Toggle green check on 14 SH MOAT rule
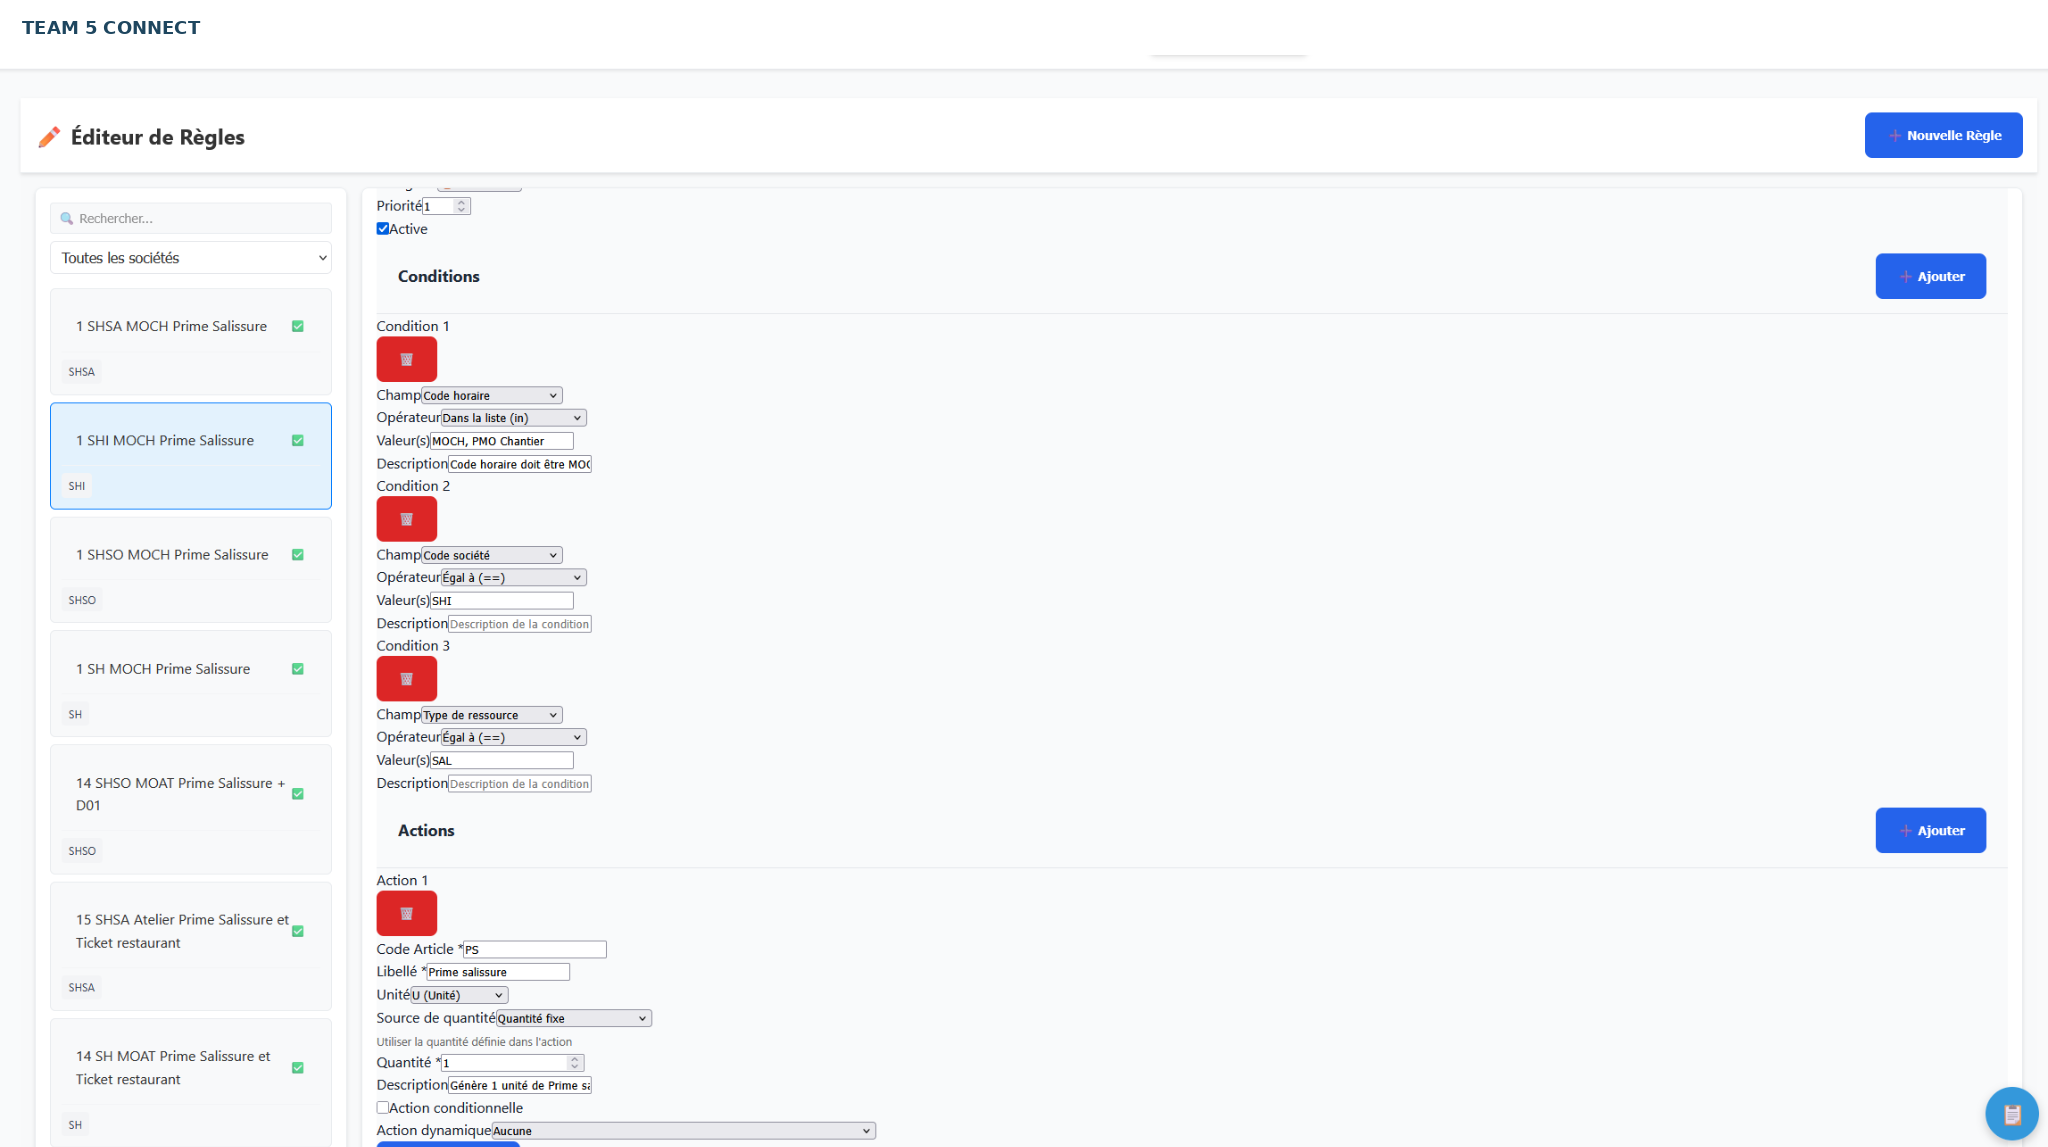The width and height of the screenshot is (2048, 1147). (x=297, y=1068)
